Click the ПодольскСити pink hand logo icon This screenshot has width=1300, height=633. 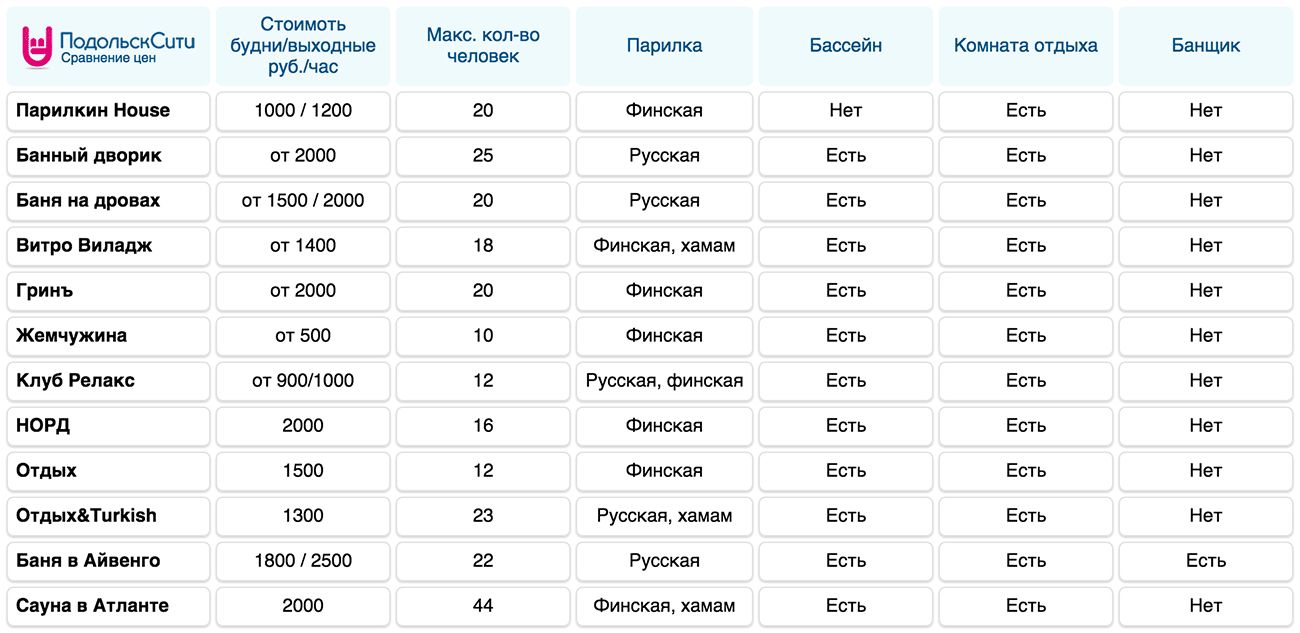point(38,48)
